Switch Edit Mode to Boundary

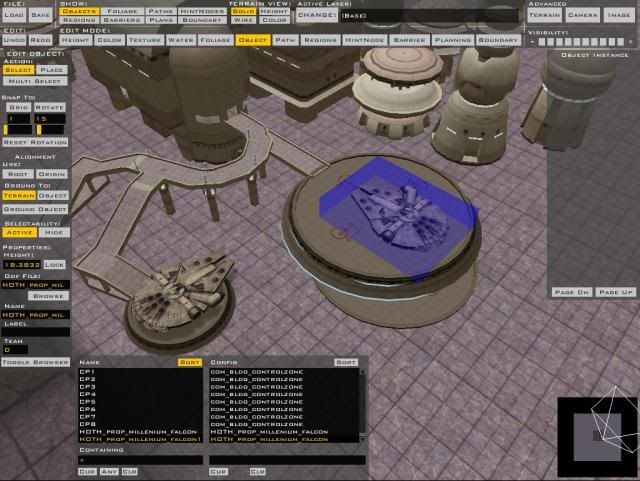[x=498, y=40]
